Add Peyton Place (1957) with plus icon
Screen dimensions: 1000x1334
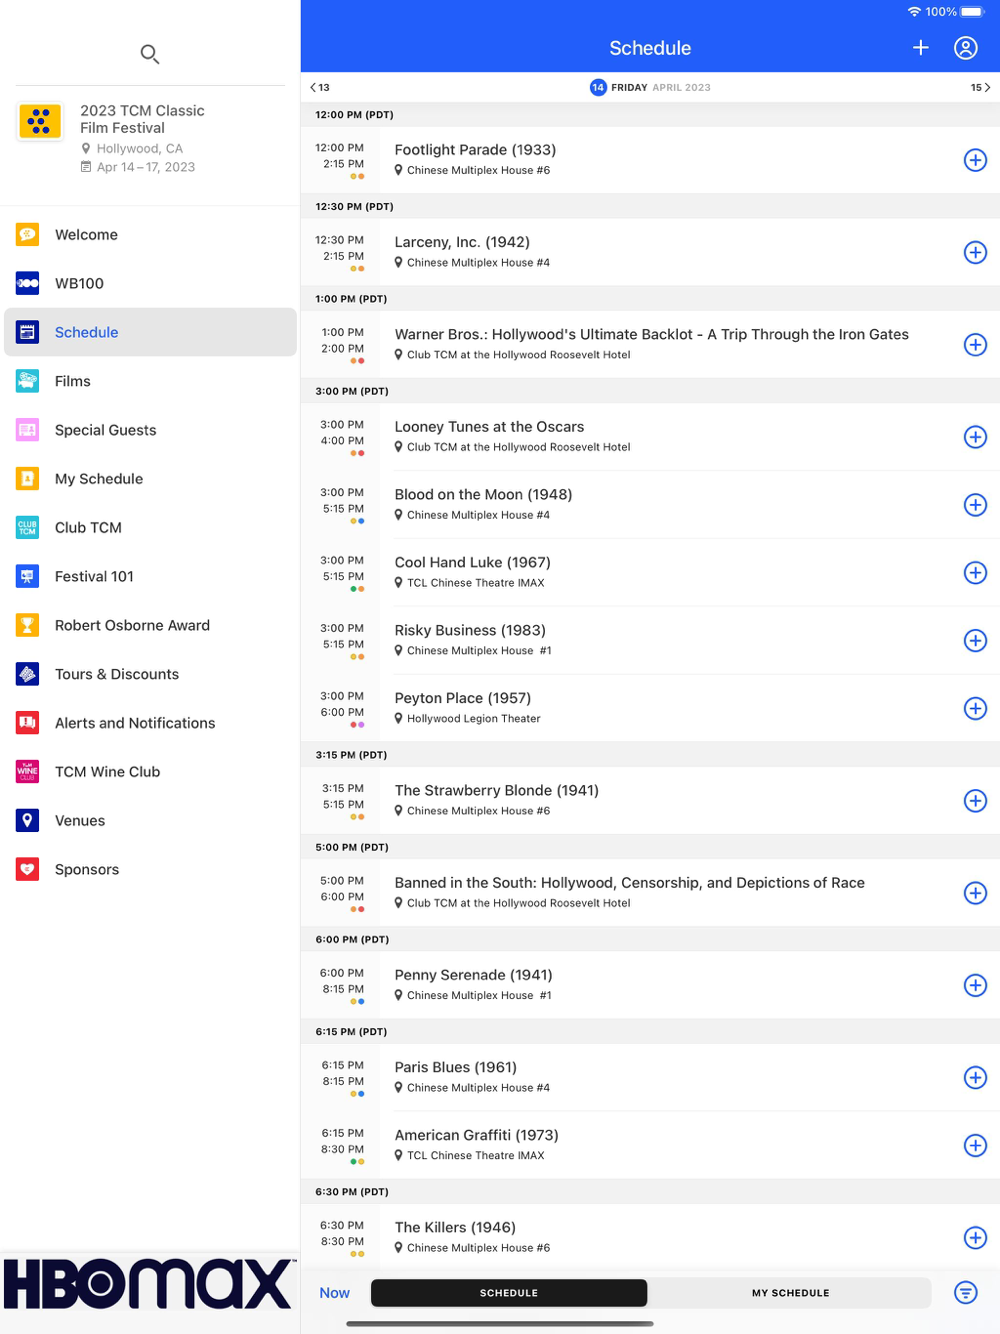[x=975, y=708]
